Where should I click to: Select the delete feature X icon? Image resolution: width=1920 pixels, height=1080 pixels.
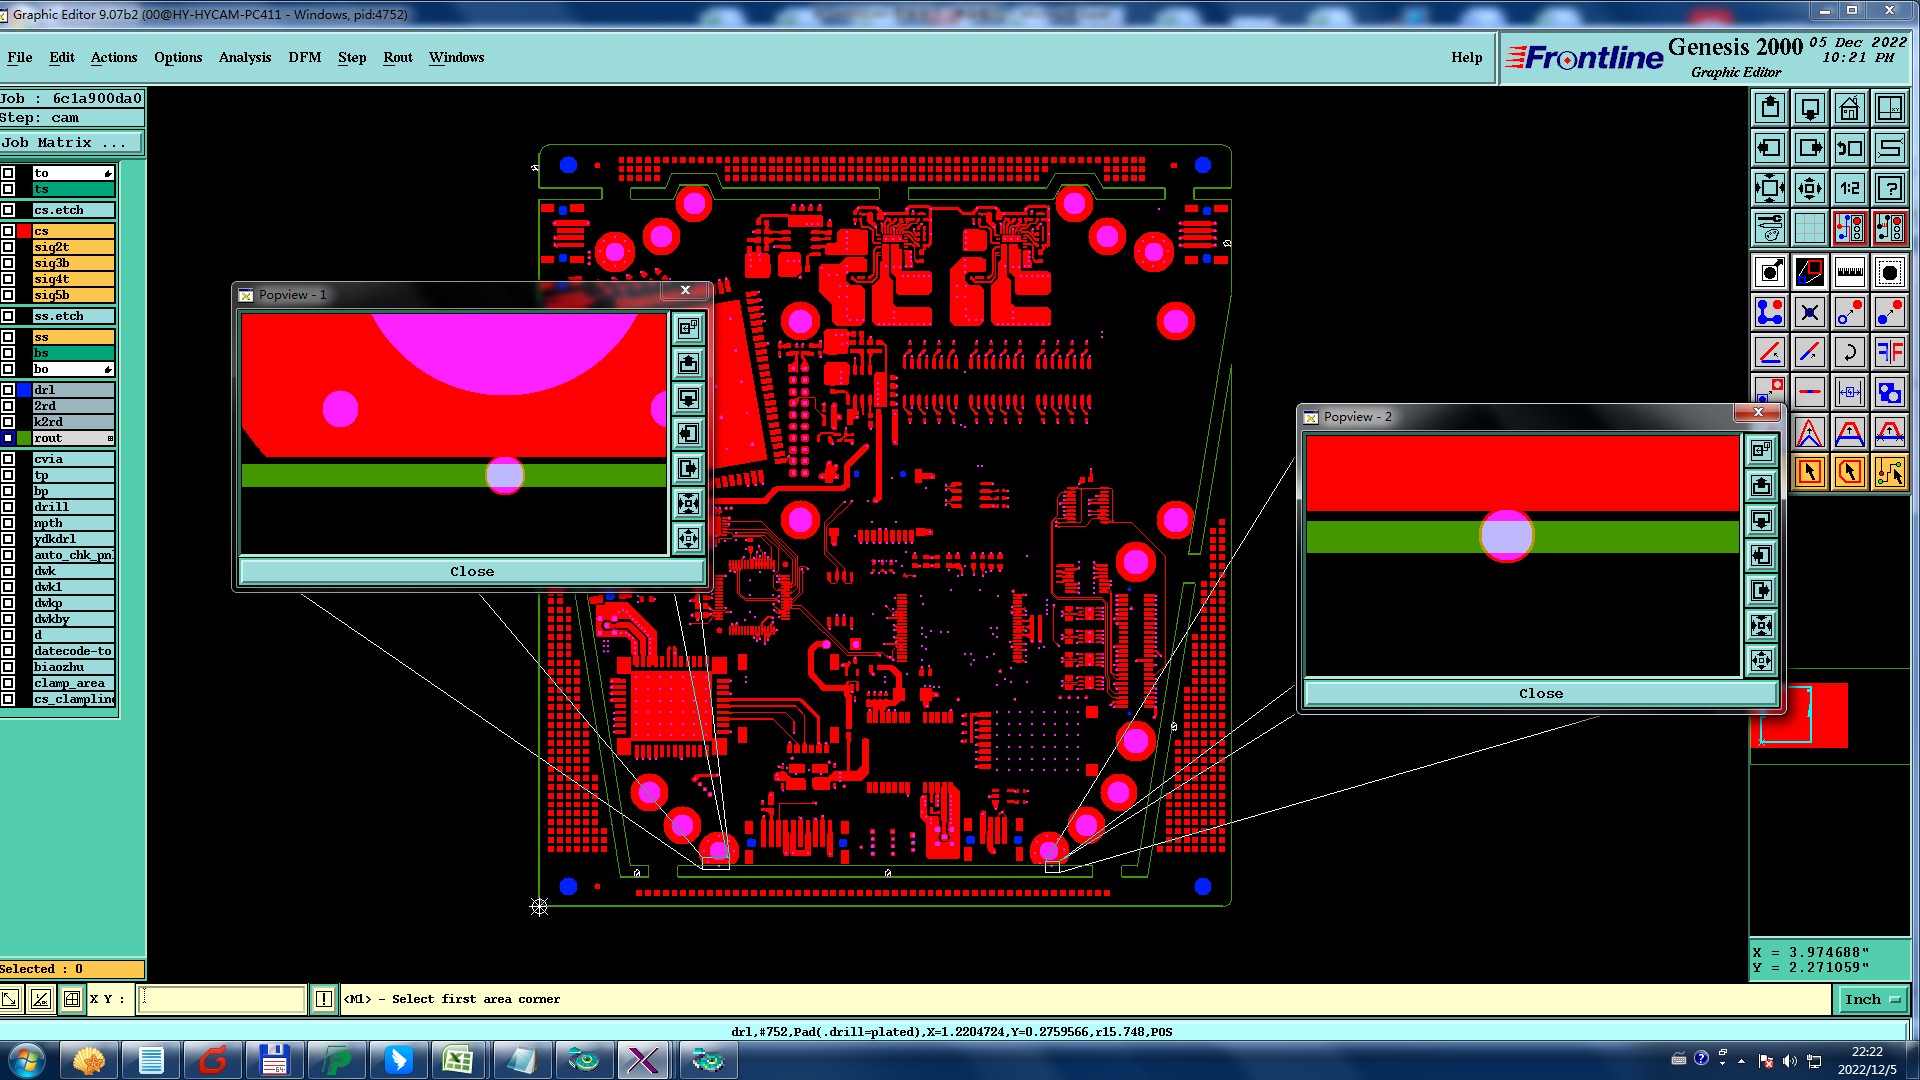tap(1809, 313)
